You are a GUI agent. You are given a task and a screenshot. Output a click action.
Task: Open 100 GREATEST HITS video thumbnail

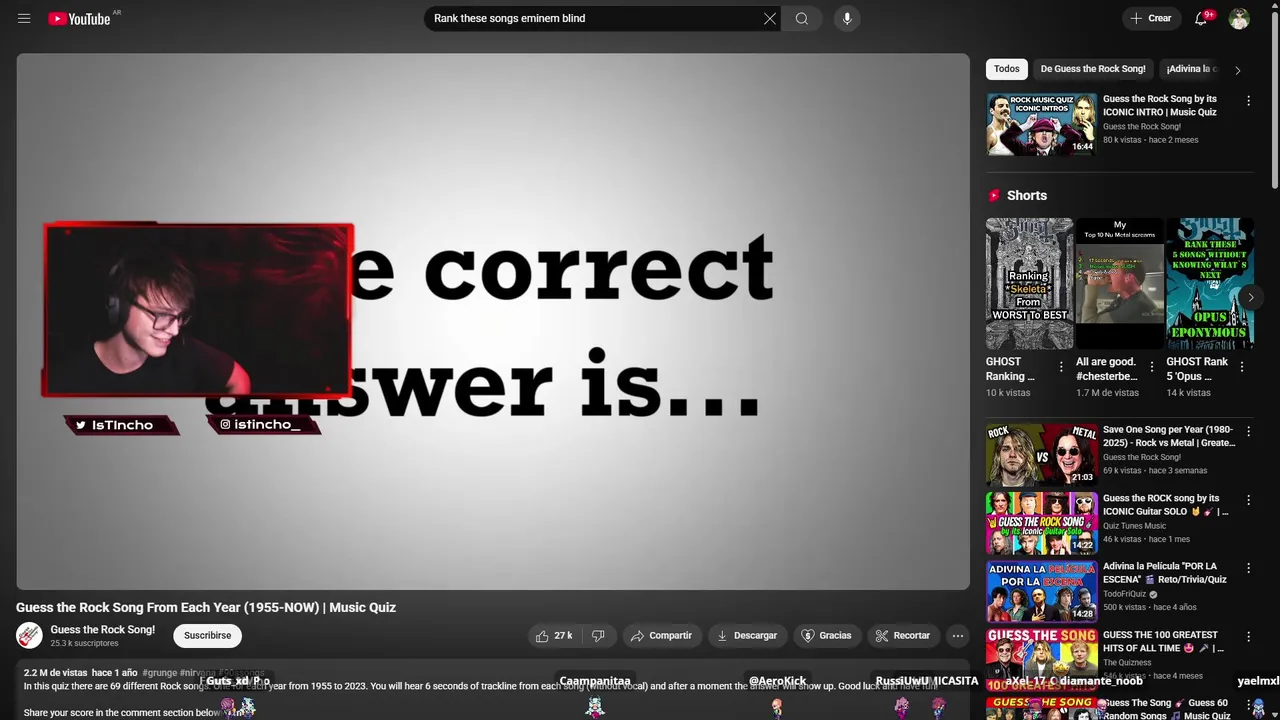(1041, 659)
